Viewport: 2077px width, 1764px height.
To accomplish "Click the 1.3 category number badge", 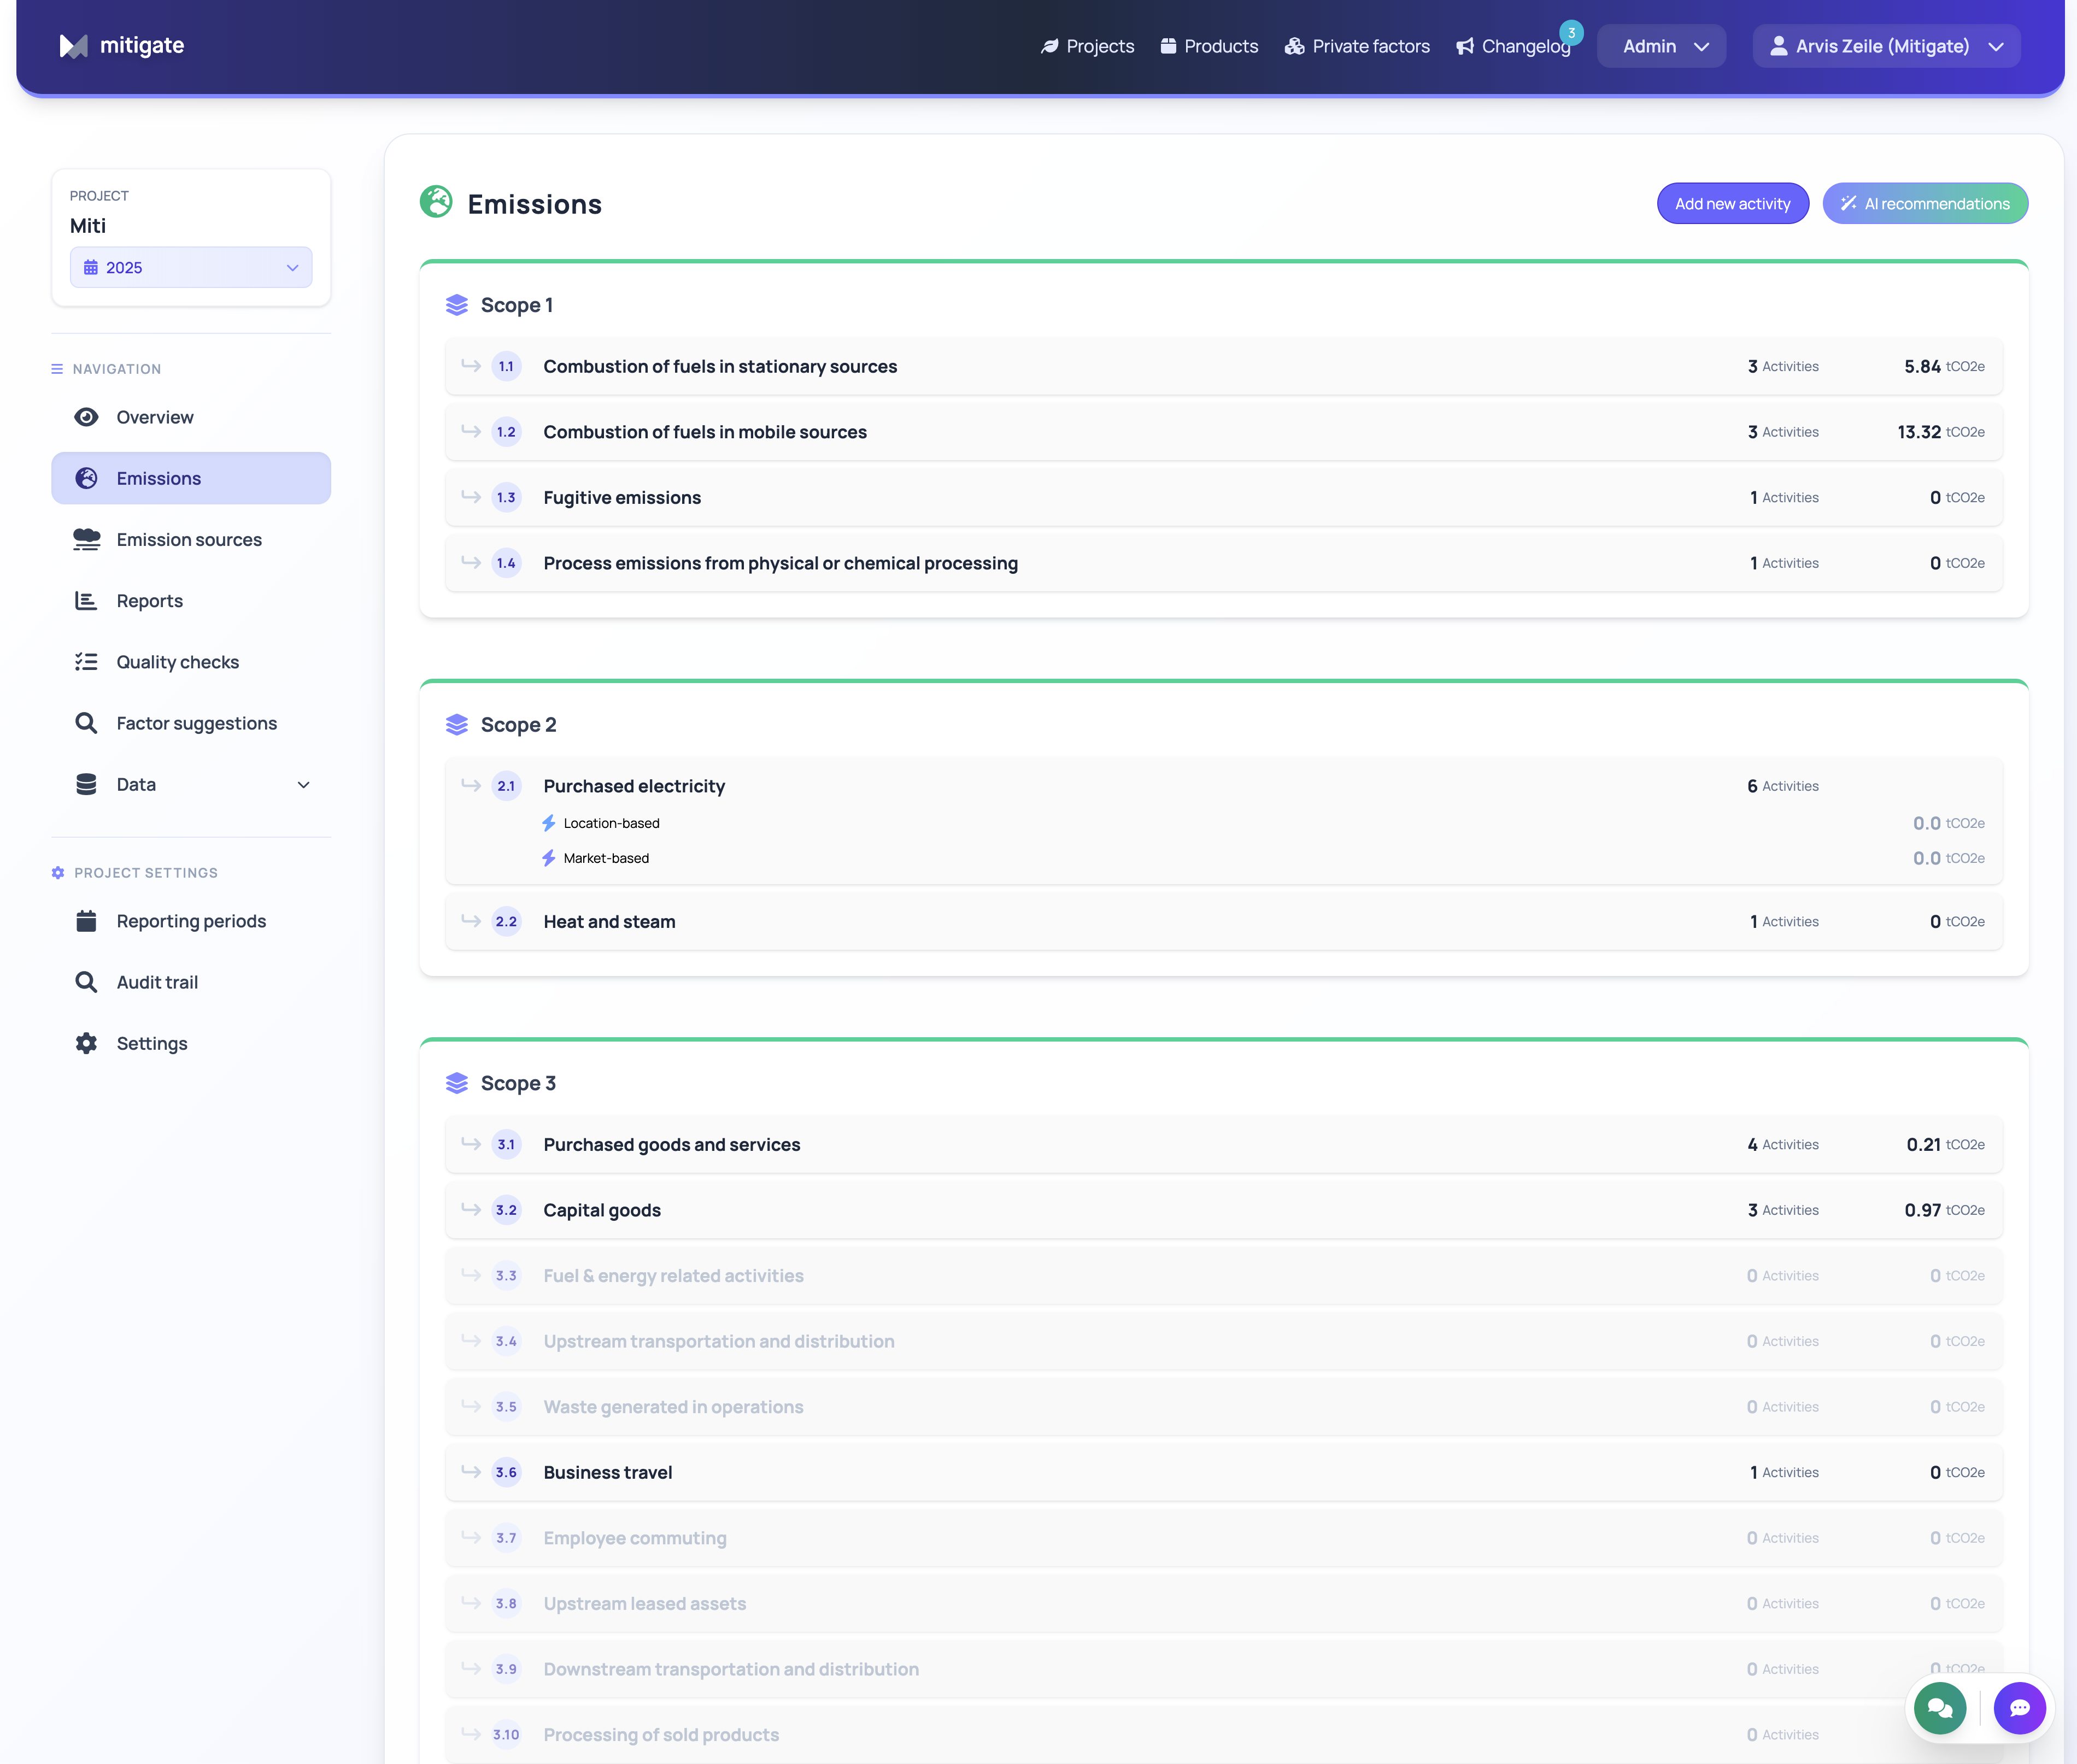I will pyautogui.click(x=507, y=498).
